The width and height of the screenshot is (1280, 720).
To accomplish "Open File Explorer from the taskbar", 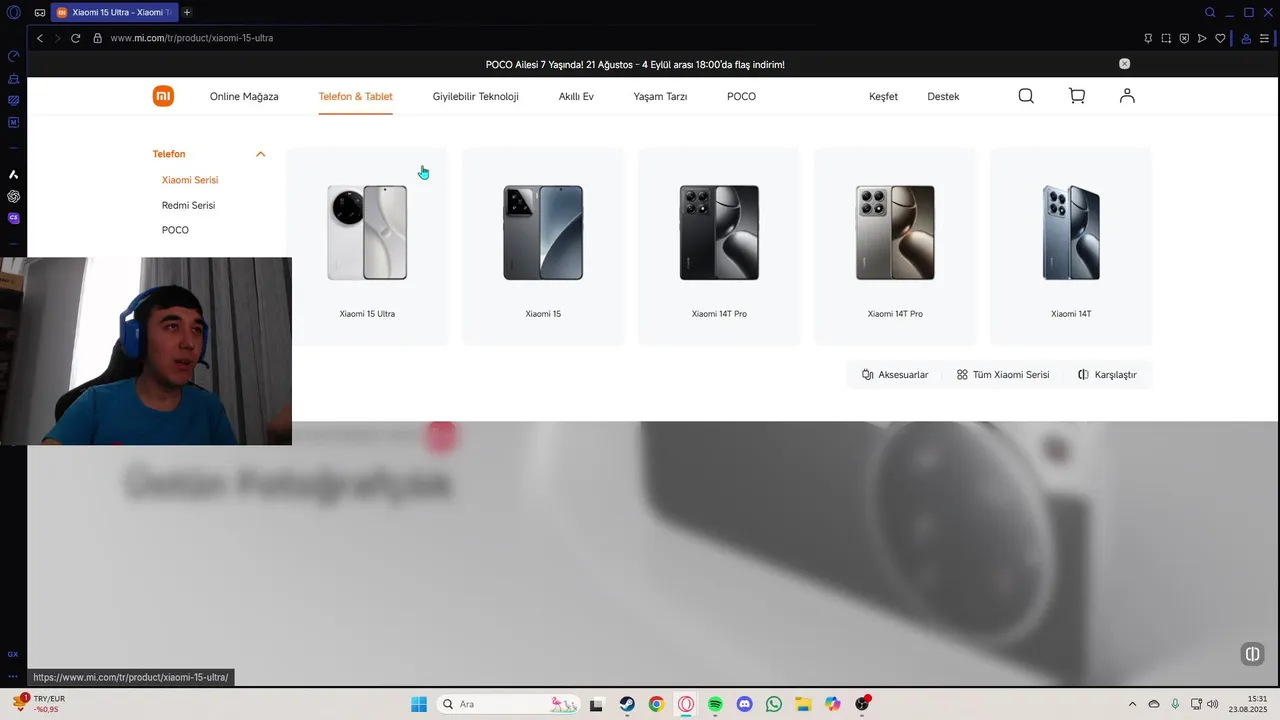I will pos(803,704).
